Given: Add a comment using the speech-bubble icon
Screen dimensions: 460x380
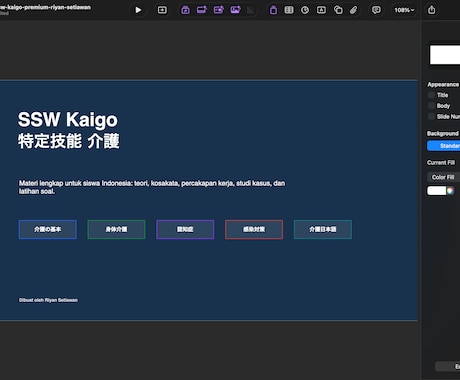Looking at the screenshot, I should (x=376, y=10).
